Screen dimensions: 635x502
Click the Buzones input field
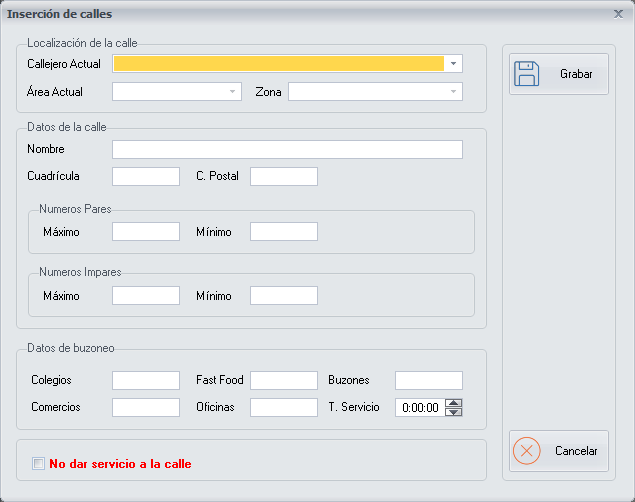(x=429, y=380)
